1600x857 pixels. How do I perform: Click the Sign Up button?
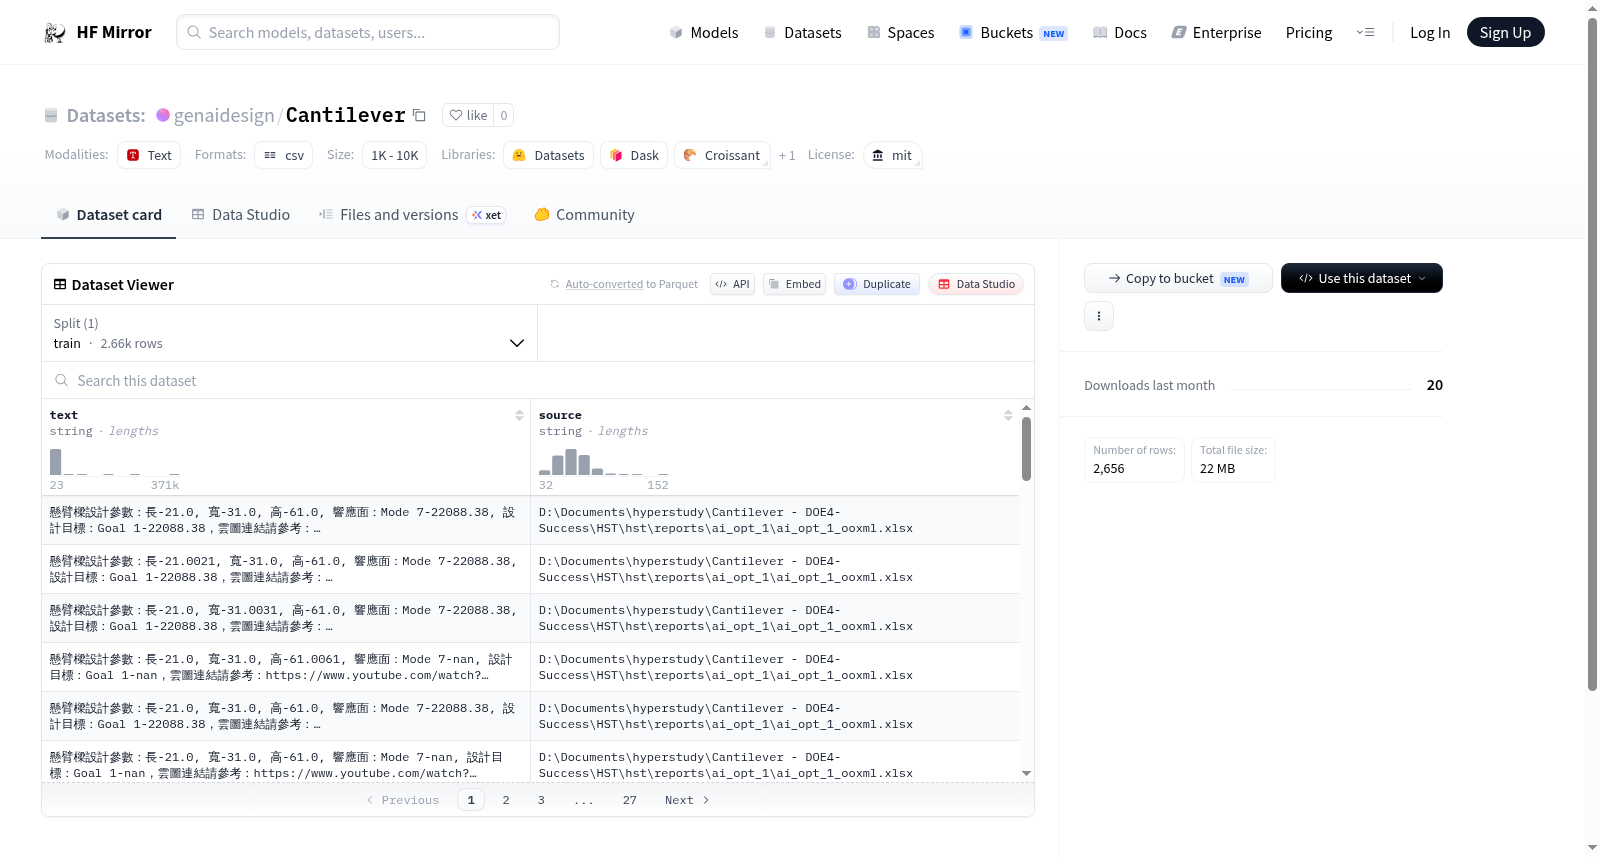tap(1505, 33)
